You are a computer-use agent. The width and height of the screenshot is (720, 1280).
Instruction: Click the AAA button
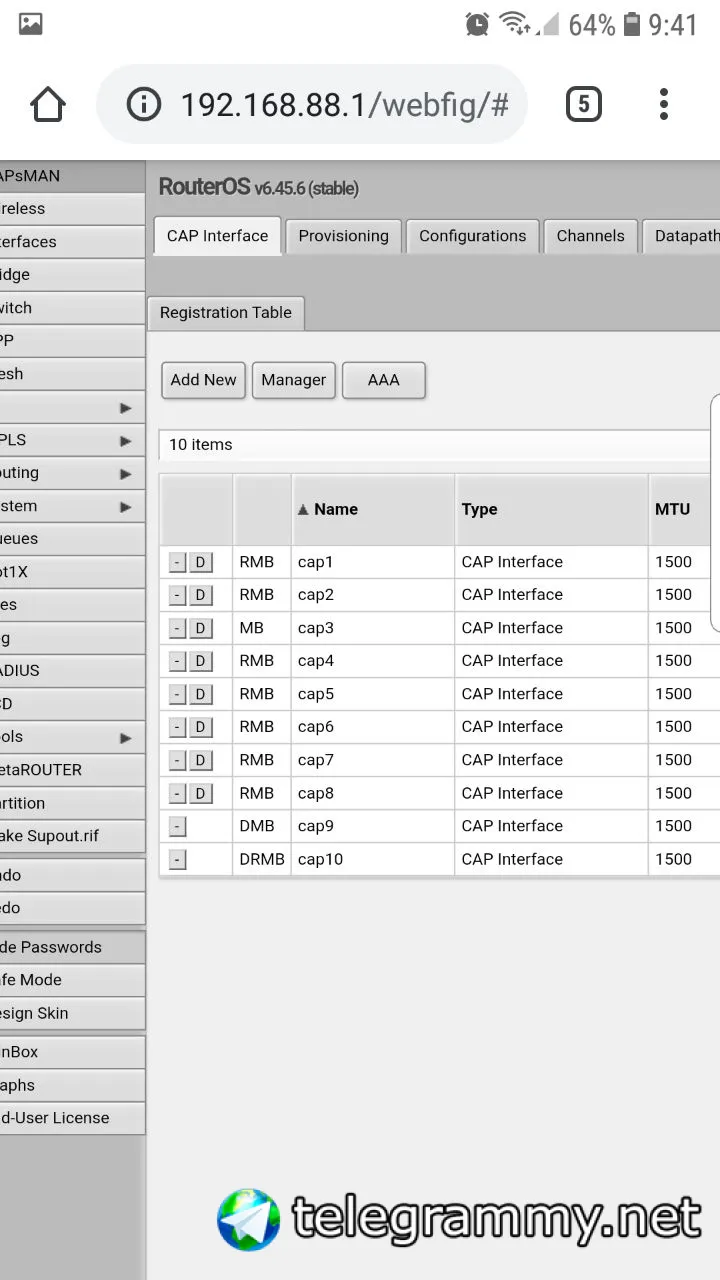click(384, 380)
